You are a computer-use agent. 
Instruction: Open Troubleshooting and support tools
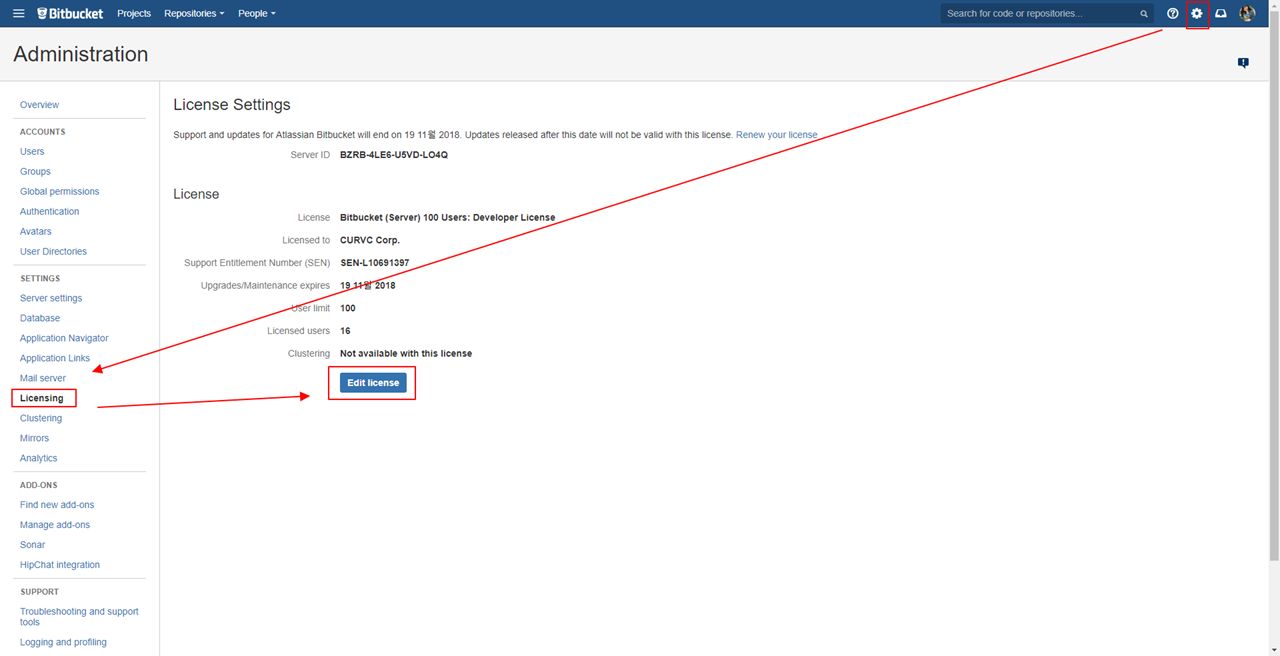pyautogui.click(x=79, y=618)
